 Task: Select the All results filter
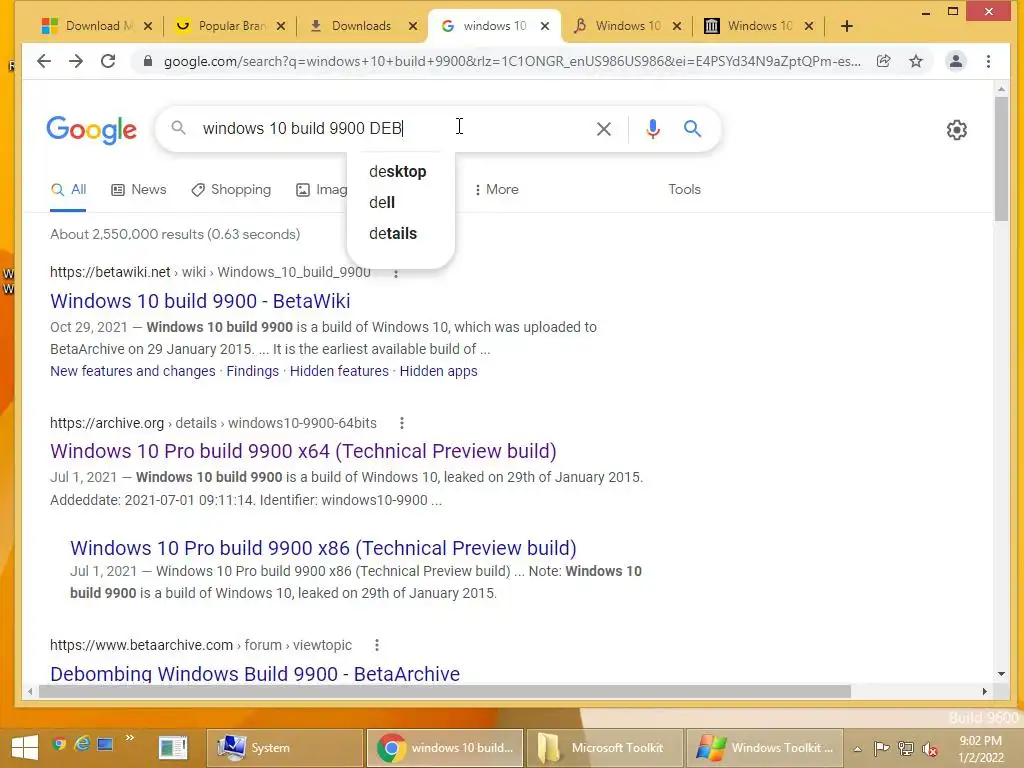click(x=69, y=189)
